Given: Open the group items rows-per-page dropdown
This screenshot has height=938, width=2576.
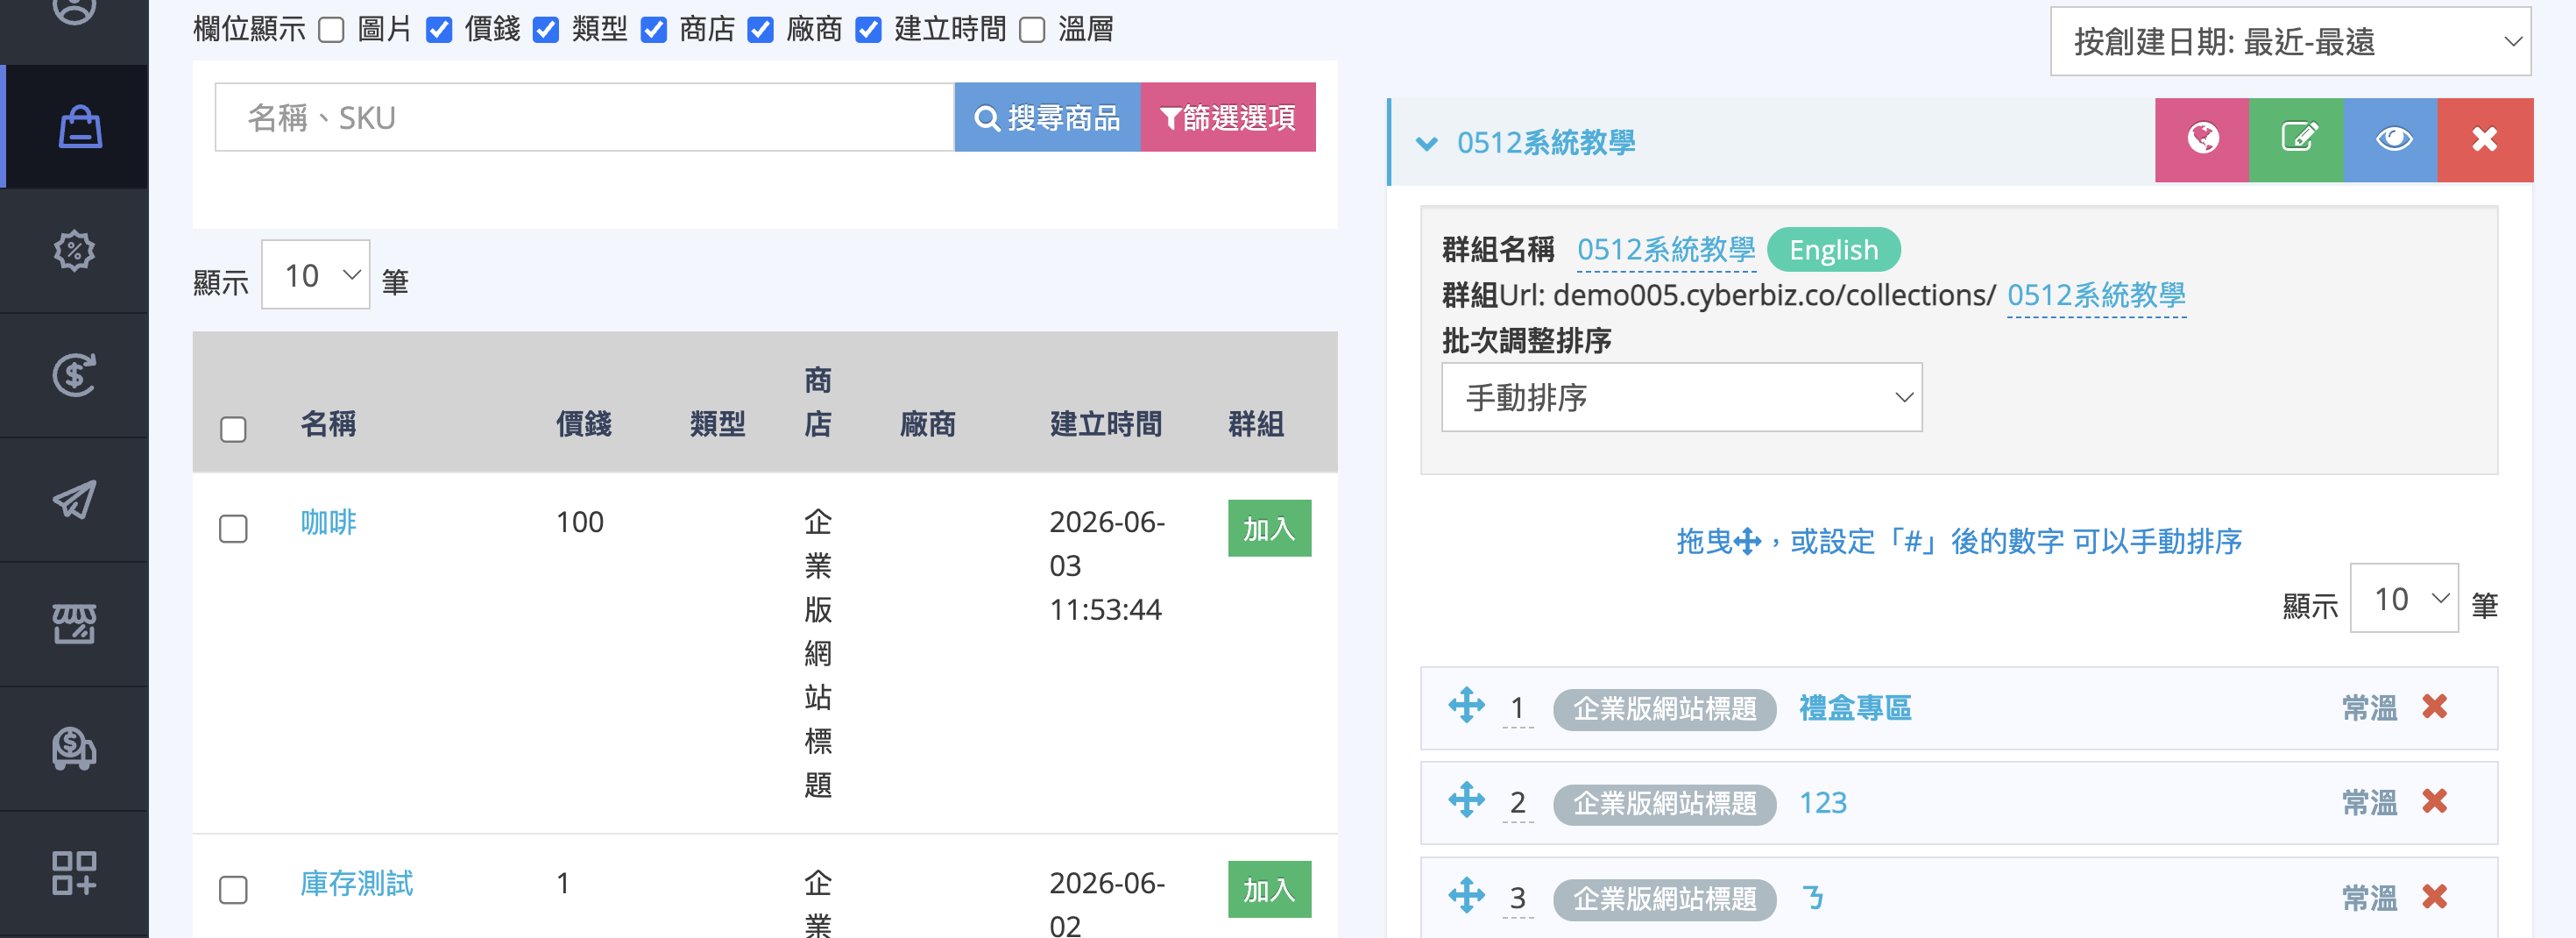Looking at the screenshot, I should tap(2403, 598).
